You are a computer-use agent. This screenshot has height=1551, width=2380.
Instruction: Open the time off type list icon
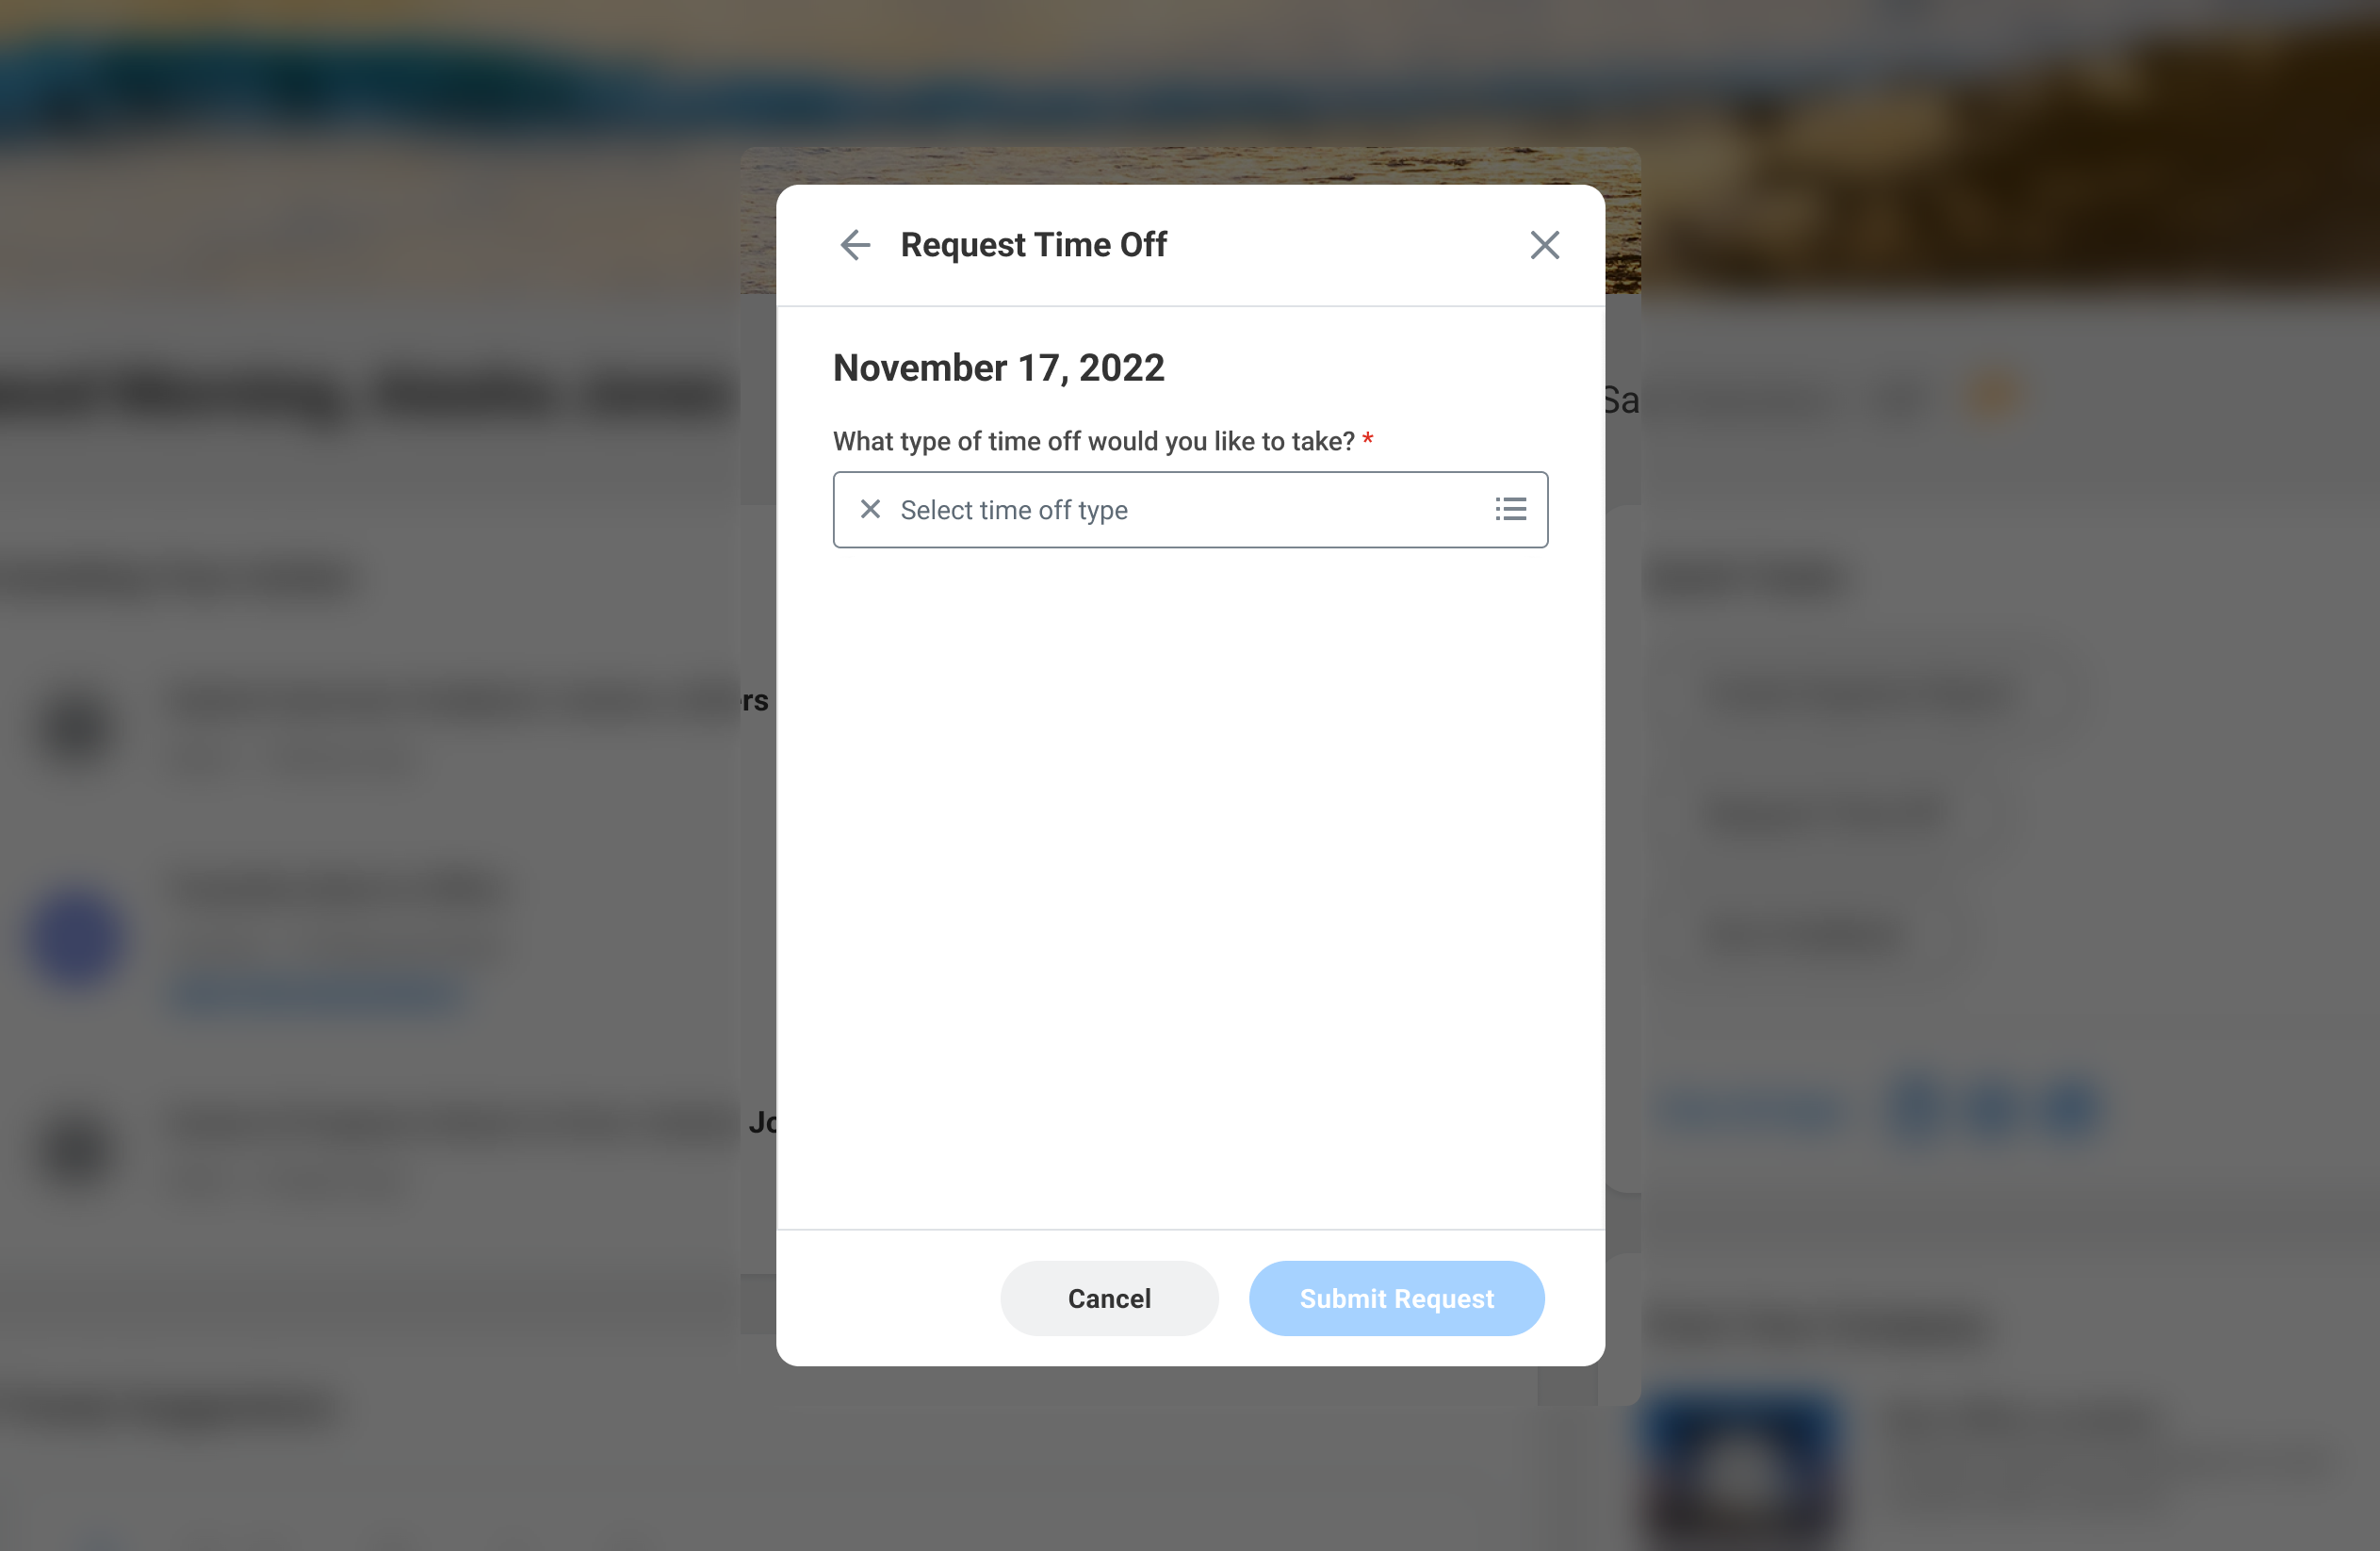1510,509
